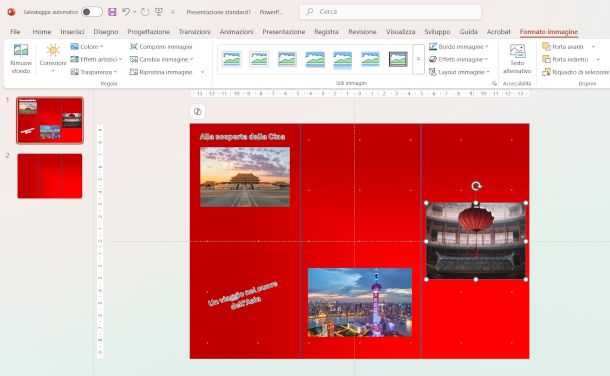Expand Porta avanti dropdown arrow
The width and height of the screenshot is (610, 376).
pos(593,47)
